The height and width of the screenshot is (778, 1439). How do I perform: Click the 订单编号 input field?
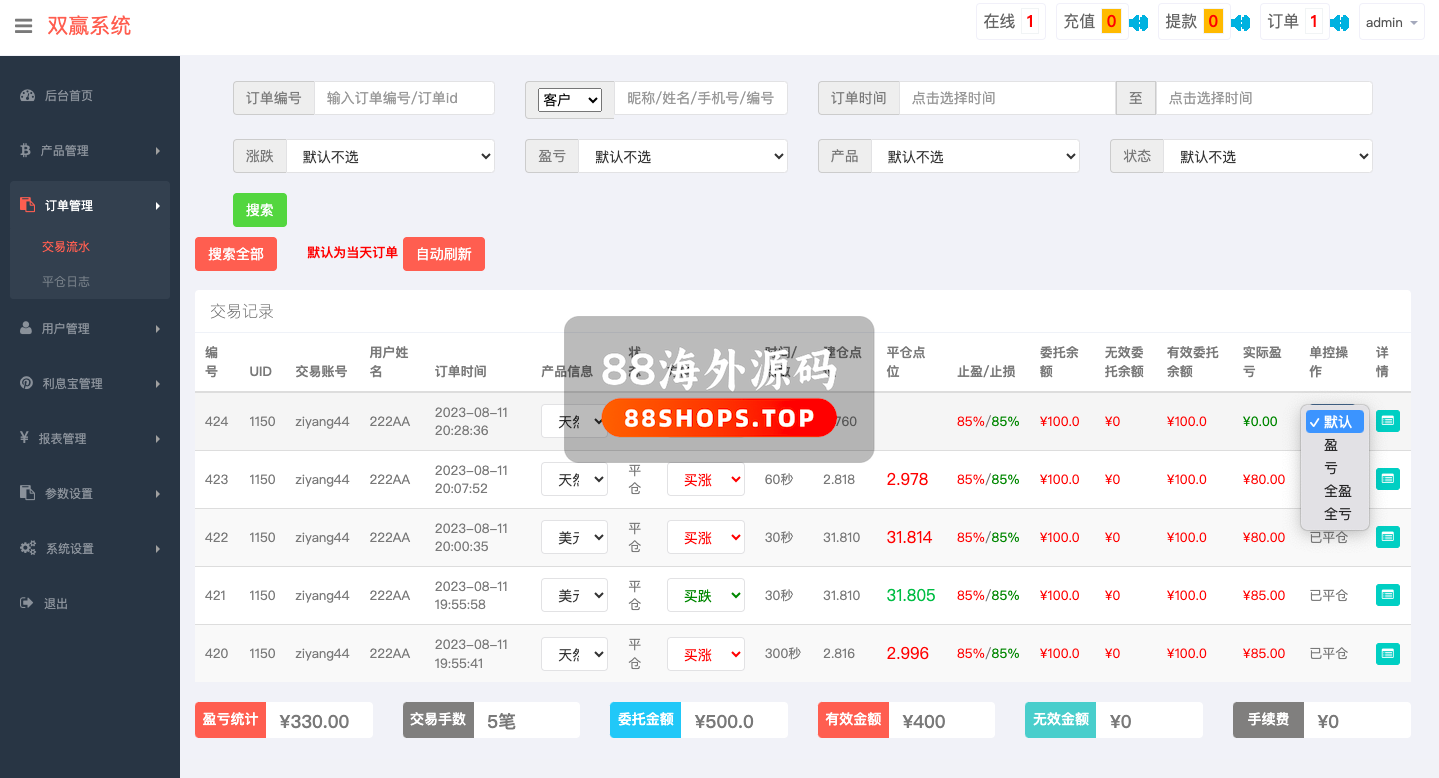(404, 98)
